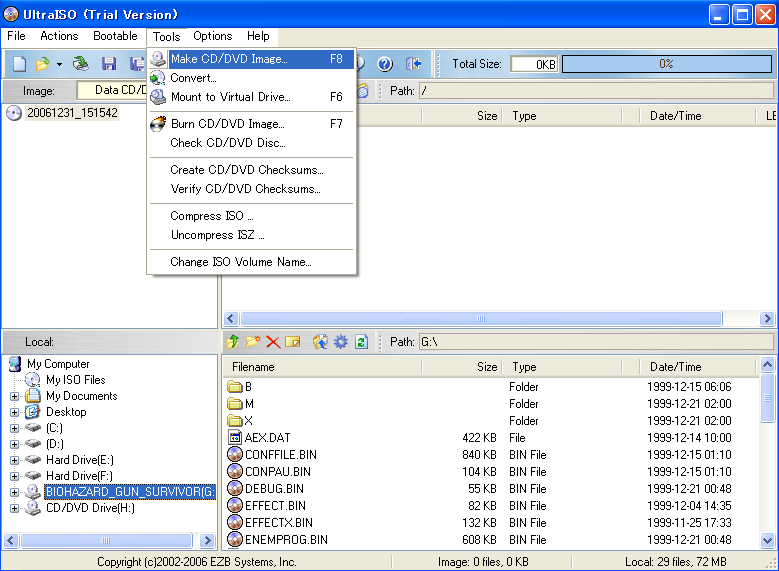Expand the Hard Drive(F:) node
The width and height of the screenshot is (779, 571).
pos(14,476)
